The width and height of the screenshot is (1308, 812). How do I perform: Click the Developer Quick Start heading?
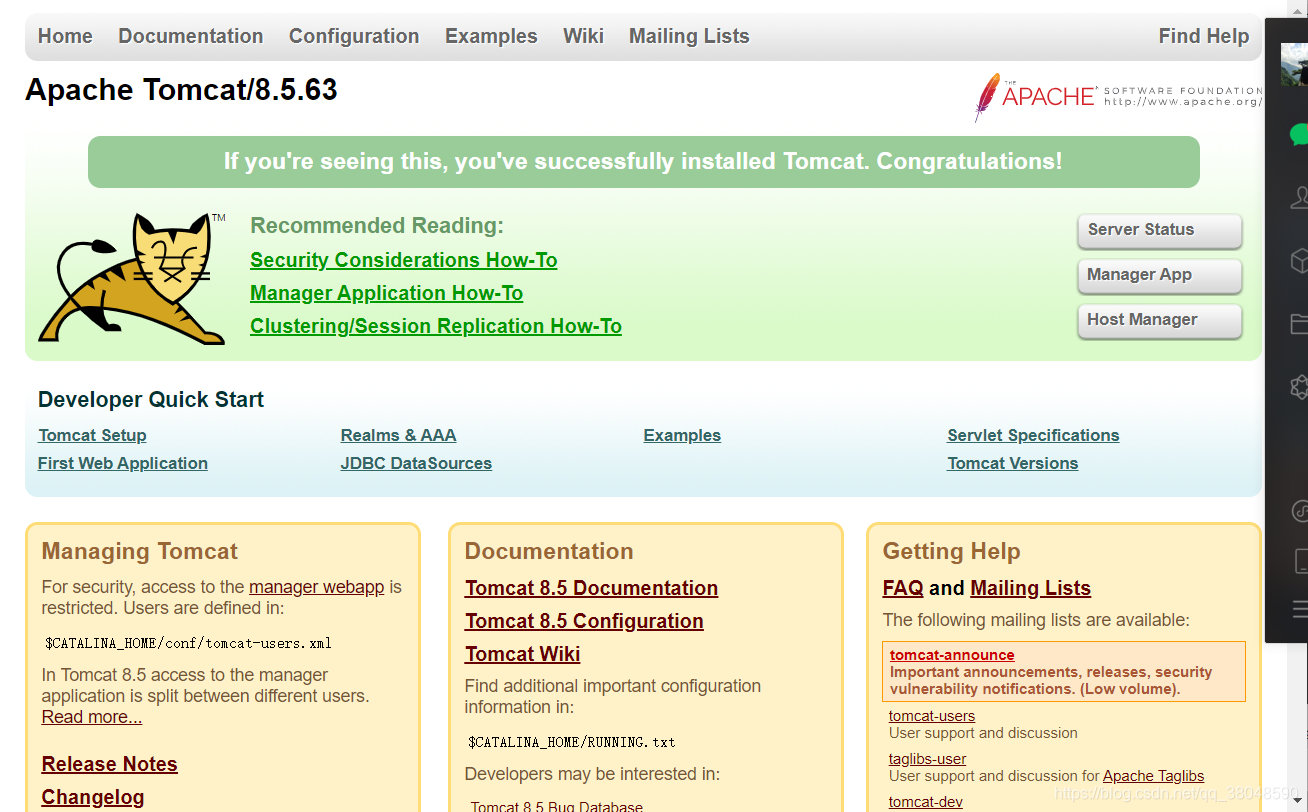[151, 400]
